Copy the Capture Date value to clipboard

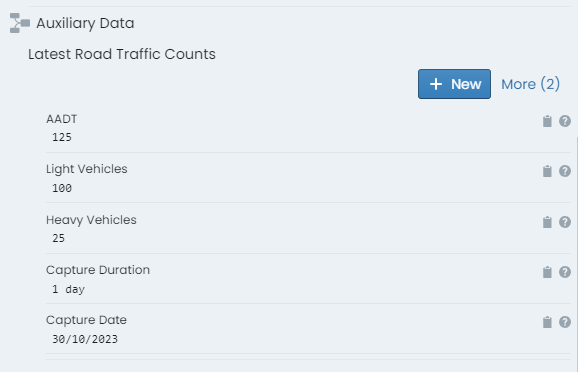tap(547, 322)
